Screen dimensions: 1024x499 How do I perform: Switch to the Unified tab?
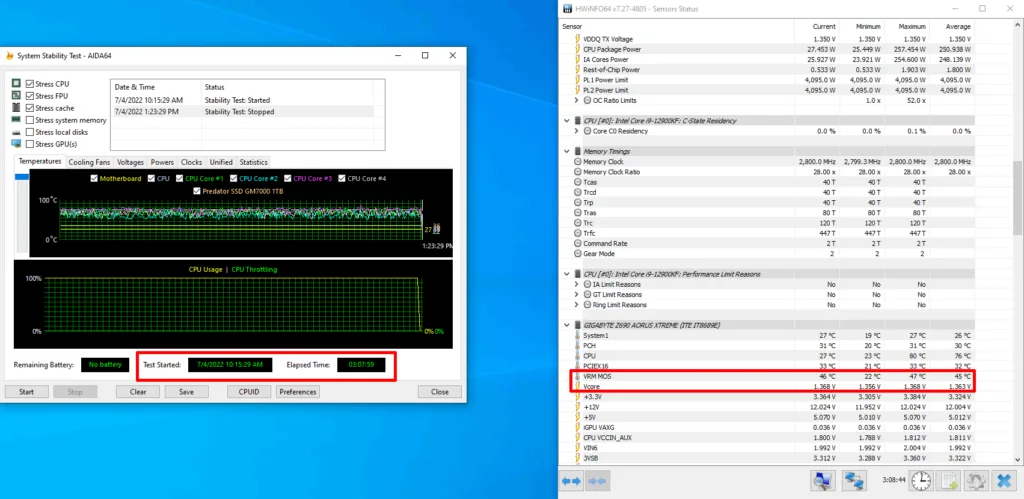click(221, 162)
